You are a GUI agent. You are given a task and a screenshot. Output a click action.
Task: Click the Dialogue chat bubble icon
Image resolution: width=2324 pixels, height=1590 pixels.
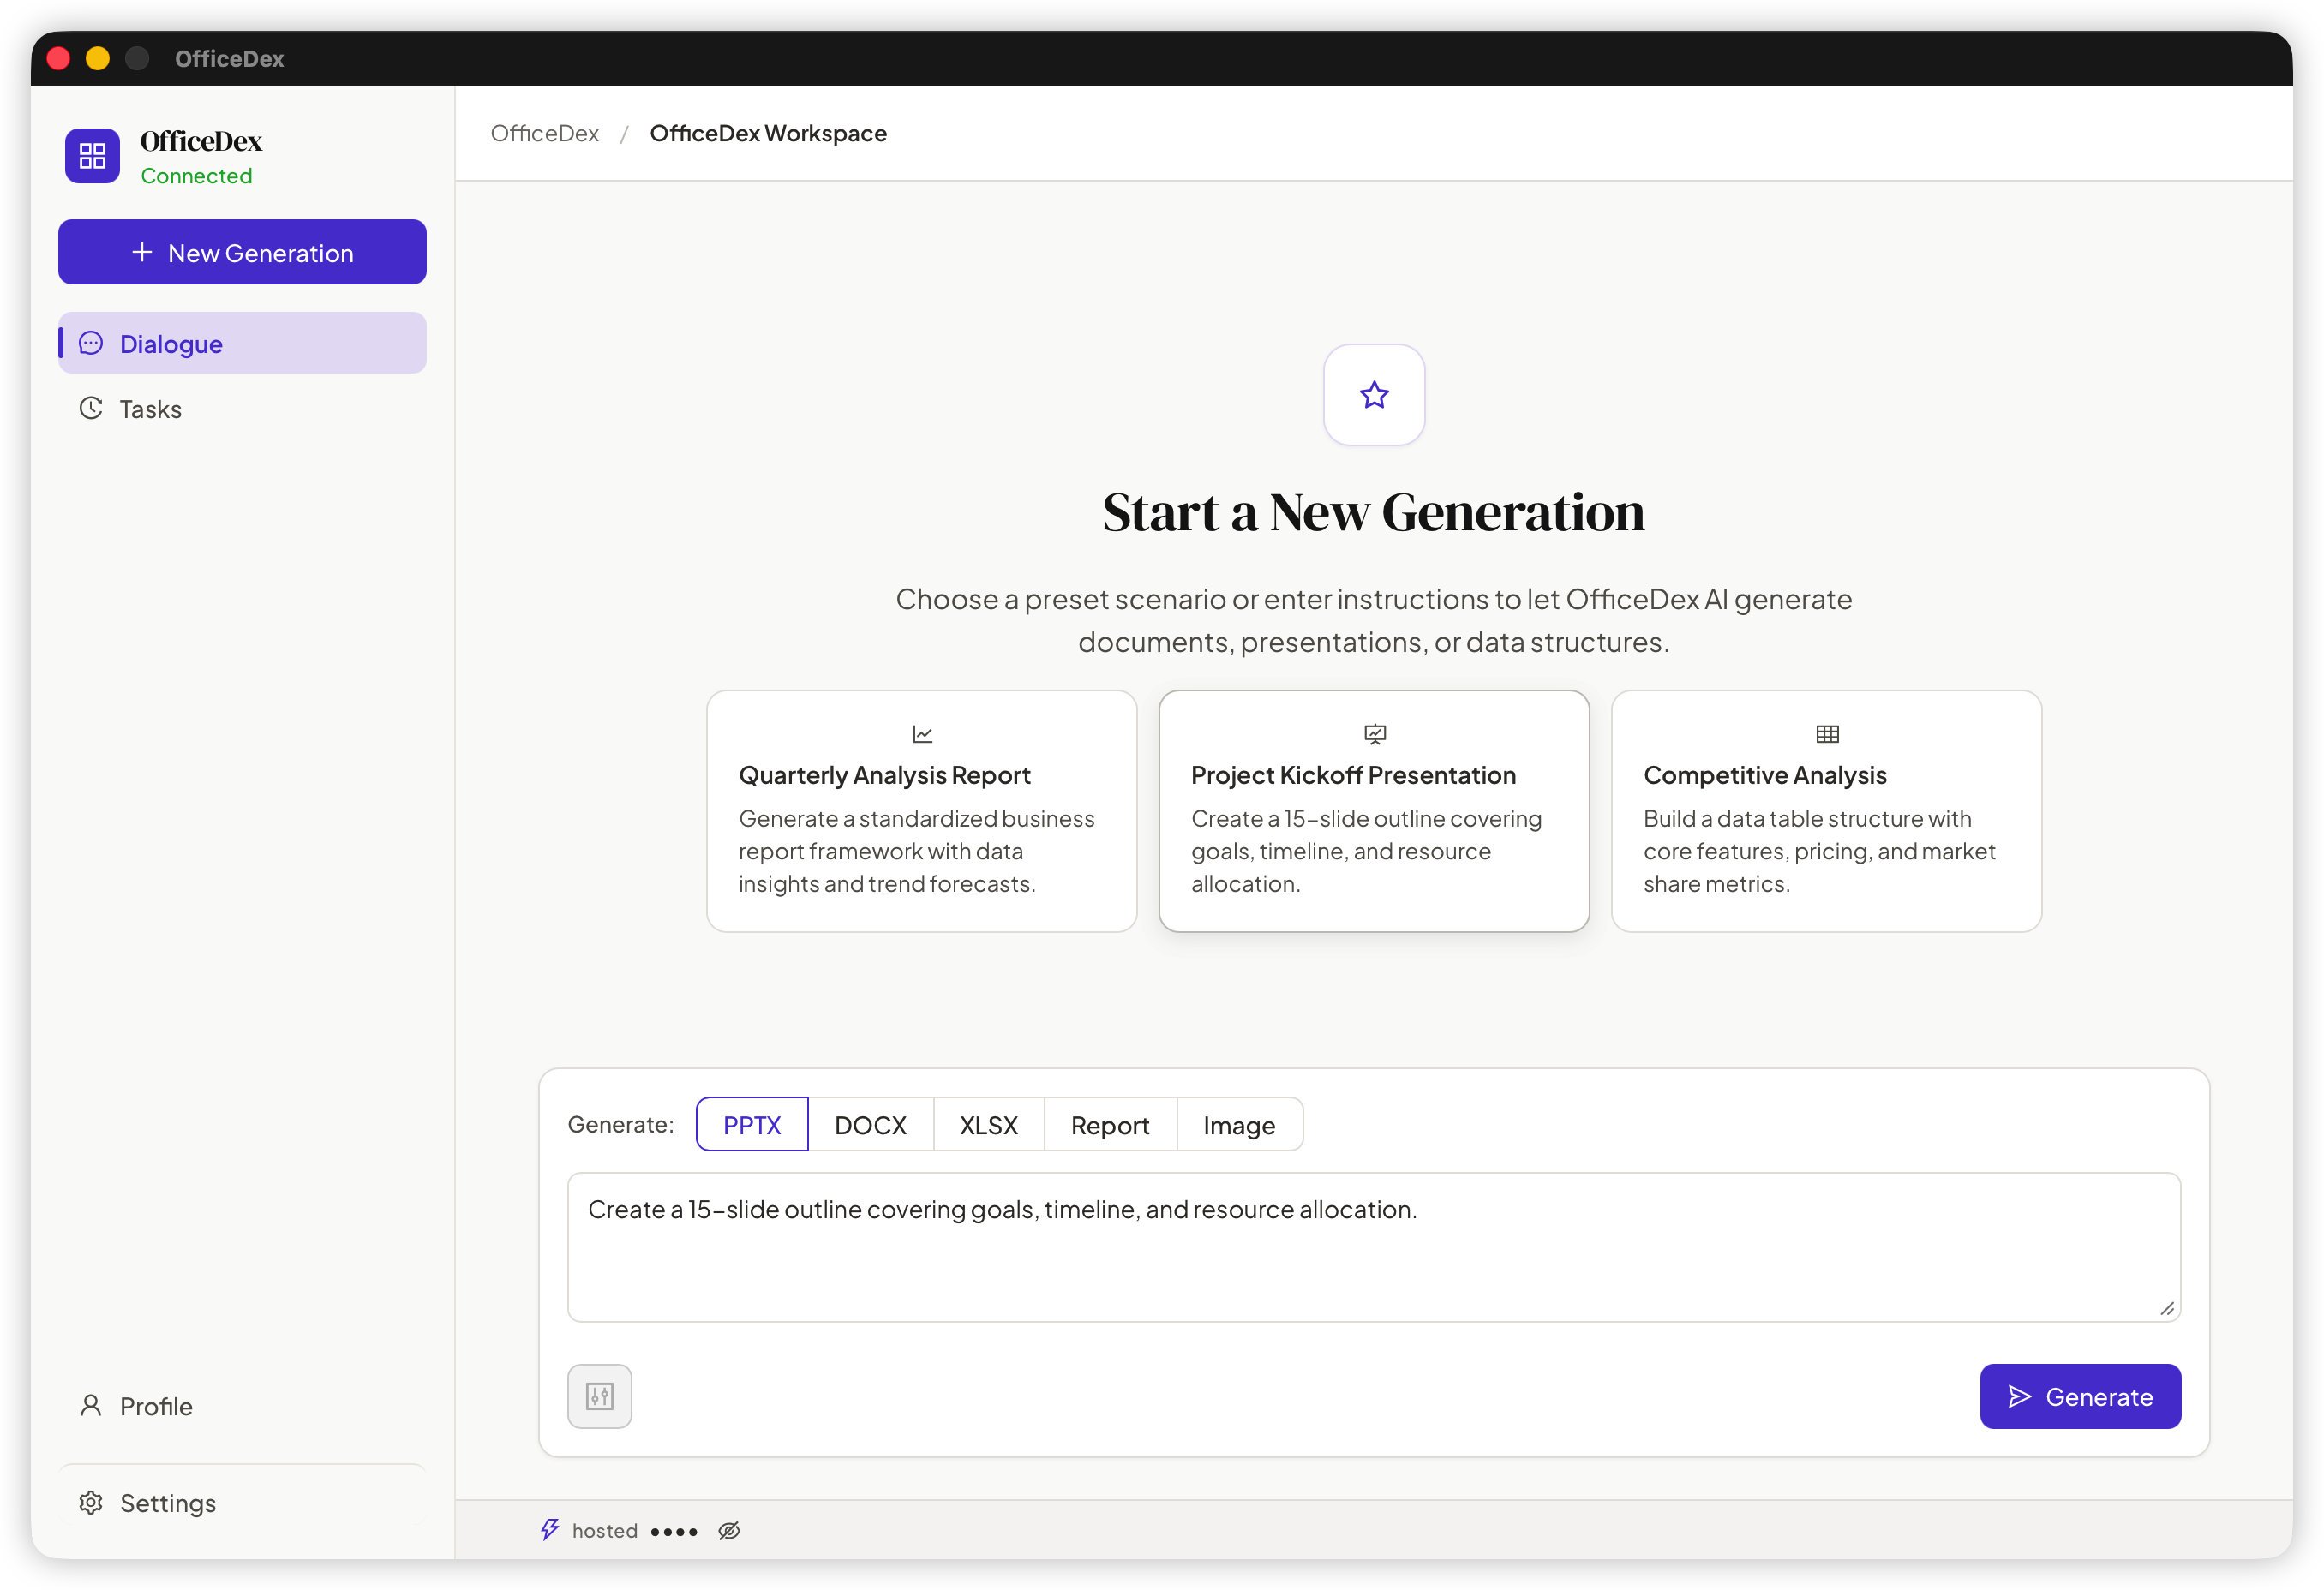(x=91, y=343)
